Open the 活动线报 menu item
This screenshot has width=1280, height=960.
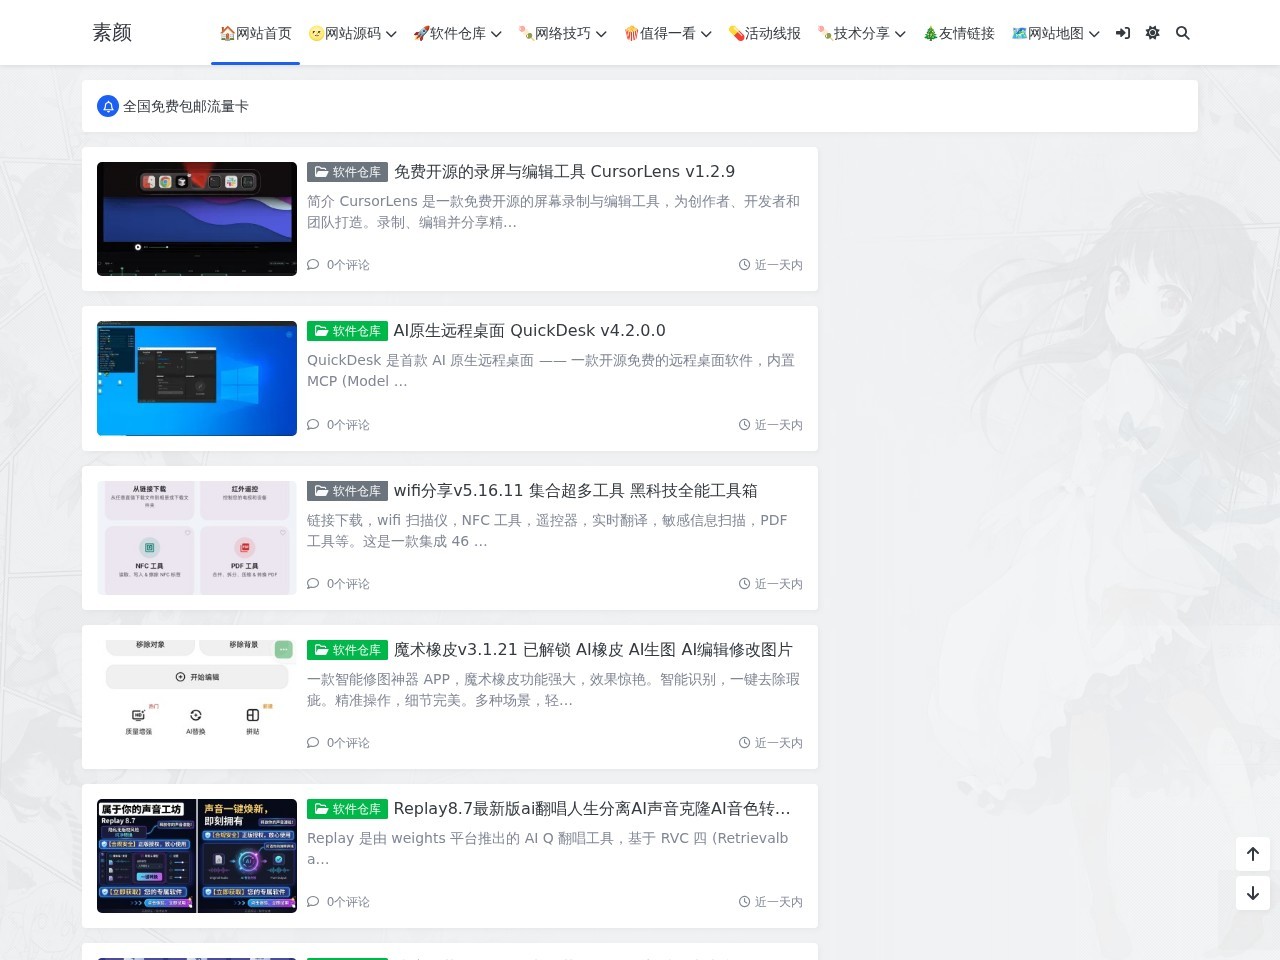click(764, 33)
